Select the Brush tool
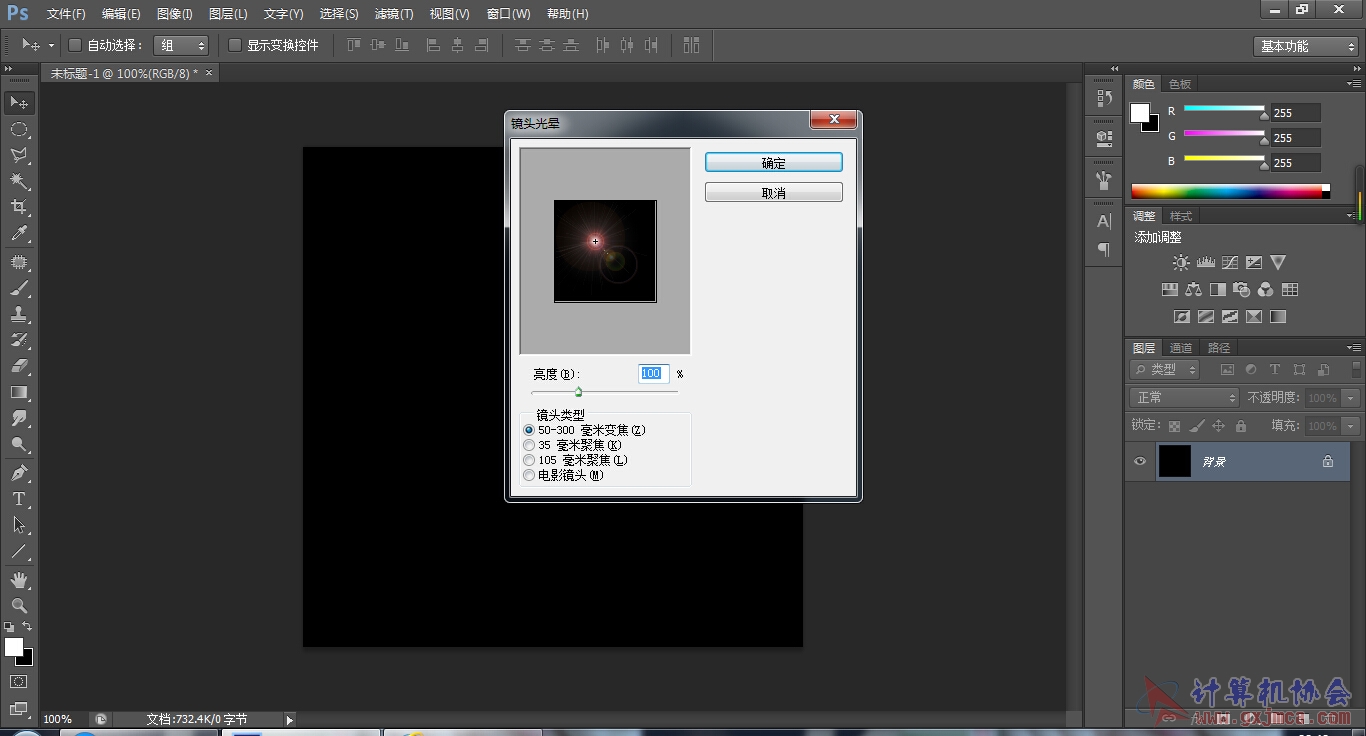Image resolution: width=1366 pixels, height=736 pixels. (19, 288)
